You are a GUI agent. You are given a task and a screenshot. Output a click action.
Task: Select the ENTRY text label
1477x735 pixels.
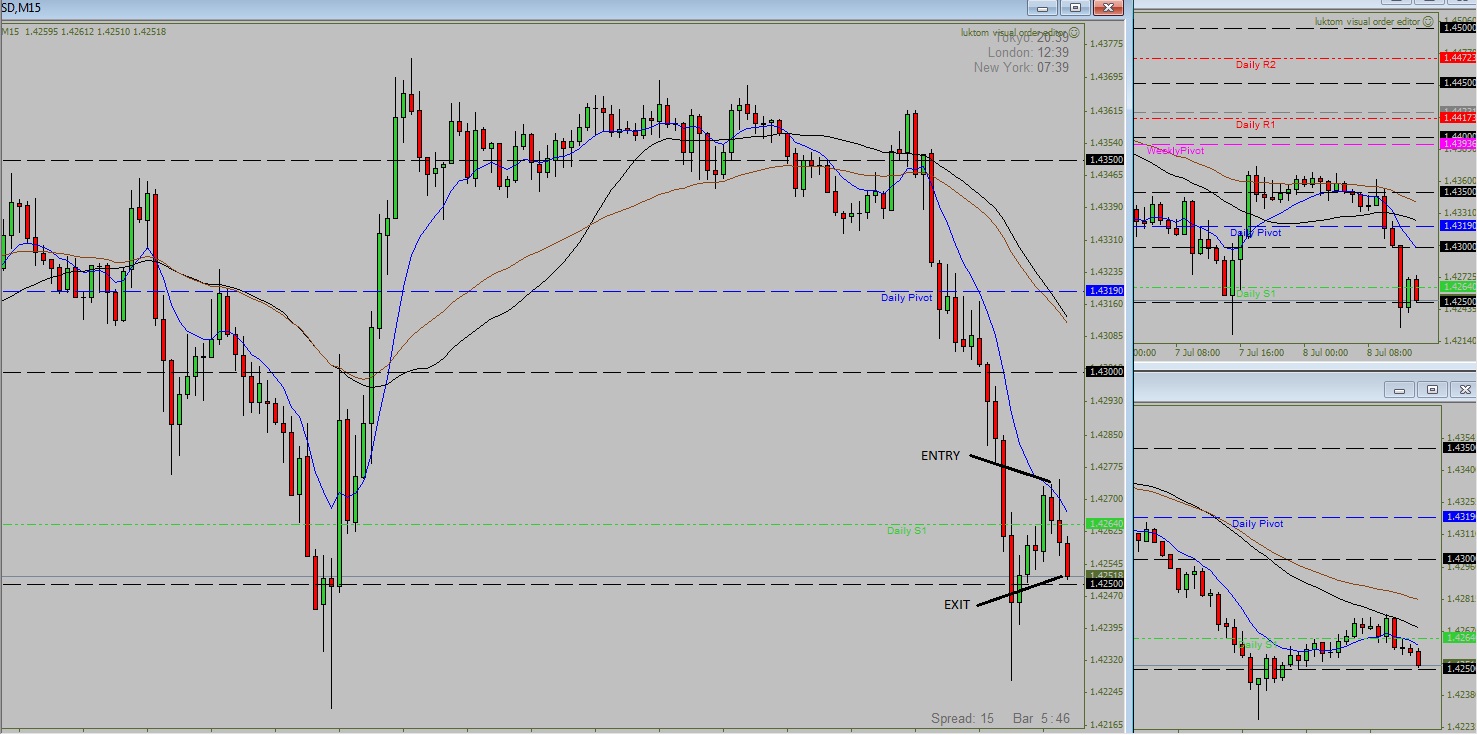click(940, 456)
